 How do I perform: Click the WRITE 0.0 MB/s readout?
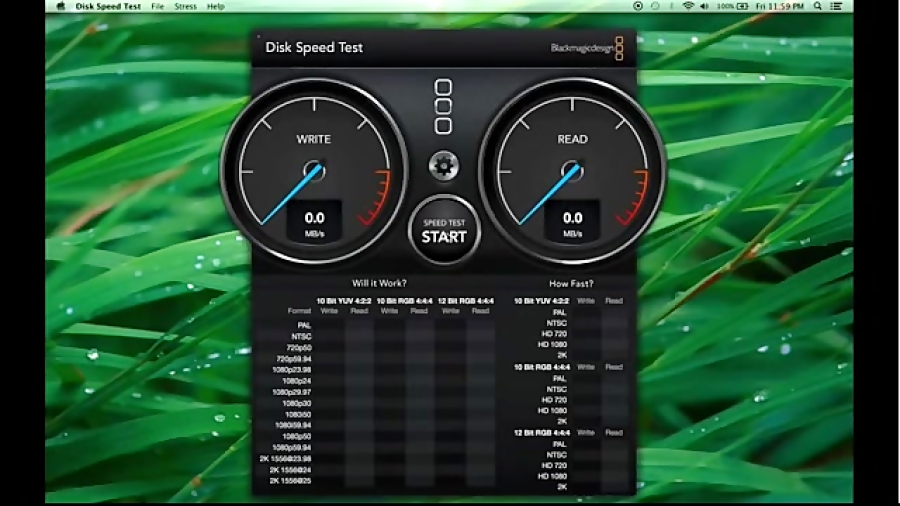click(x=314, y=222)
